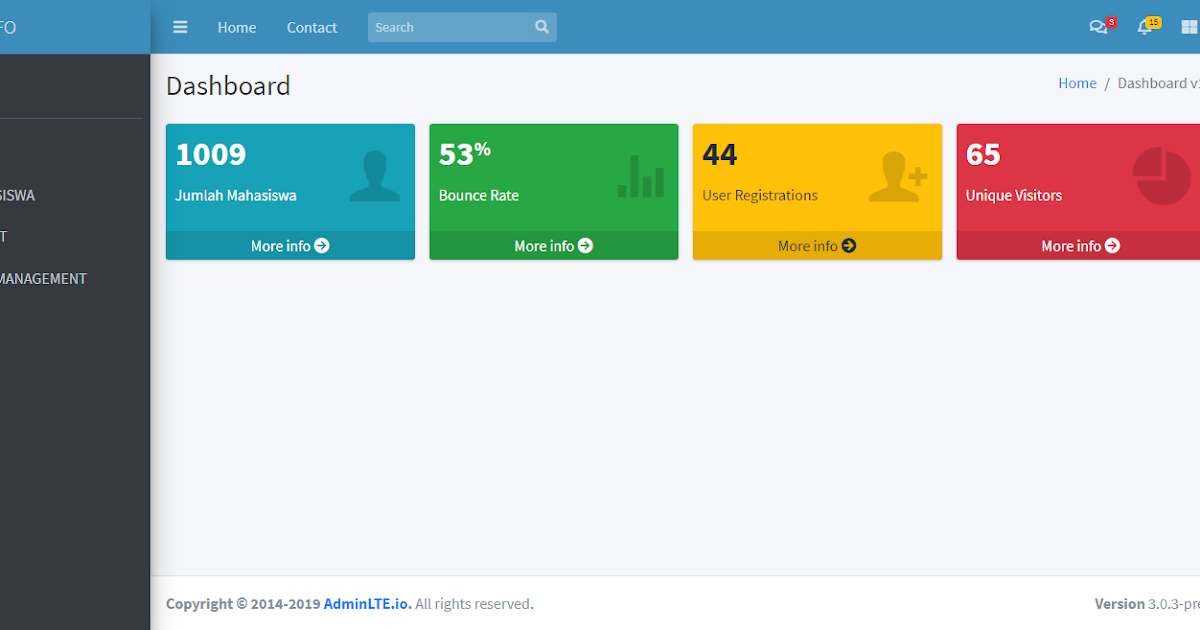Click the Home breadcrumb link
This screenshot has width=1200, height=630.
(1077, 83)
